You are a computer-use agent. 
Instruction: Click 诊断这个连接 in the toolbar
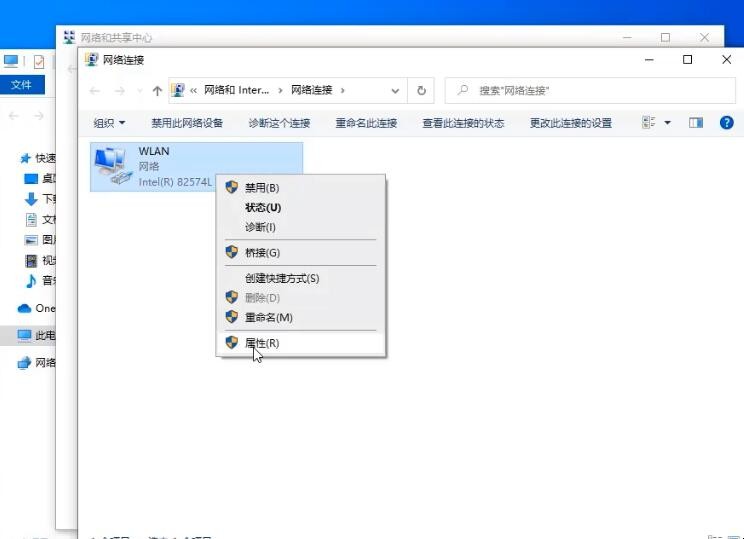point(279,123)
